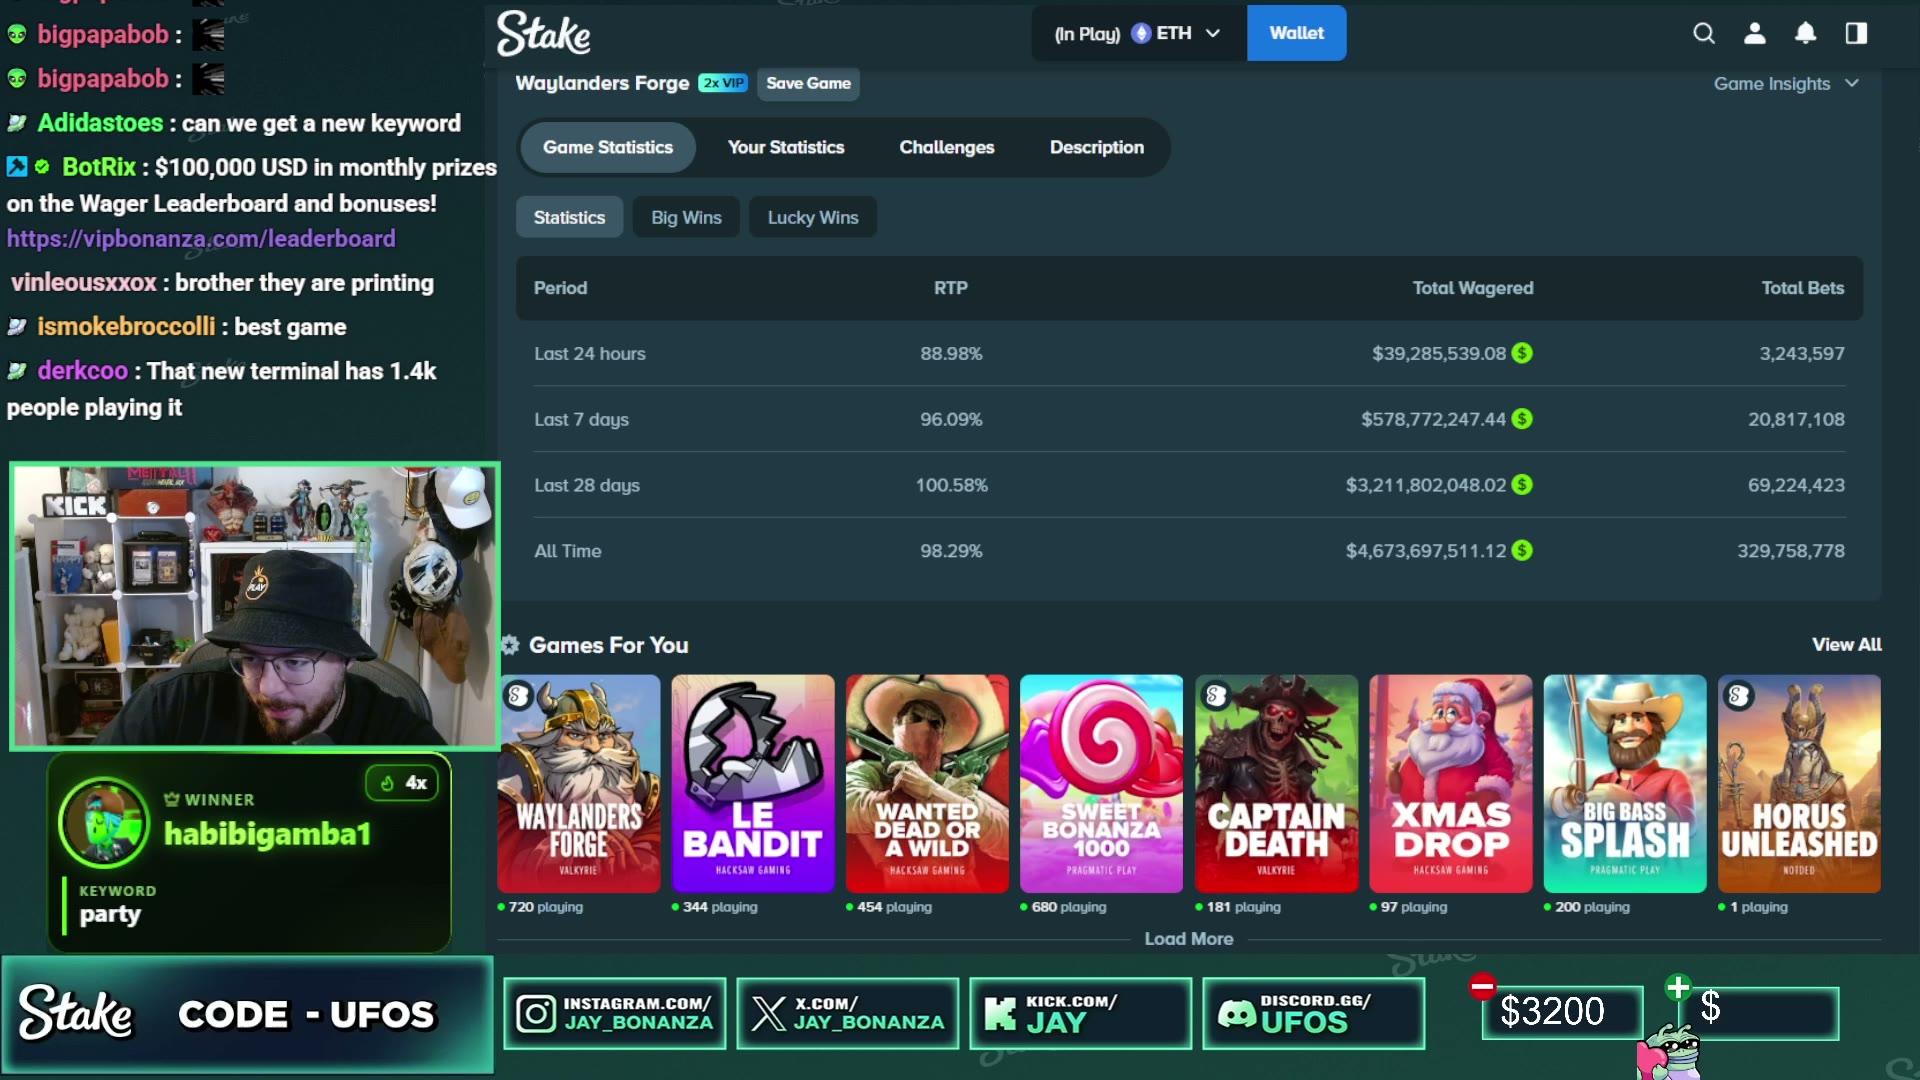Click the Save Game button
This screenshot has width=1920, height=1080.
[808, 83]
